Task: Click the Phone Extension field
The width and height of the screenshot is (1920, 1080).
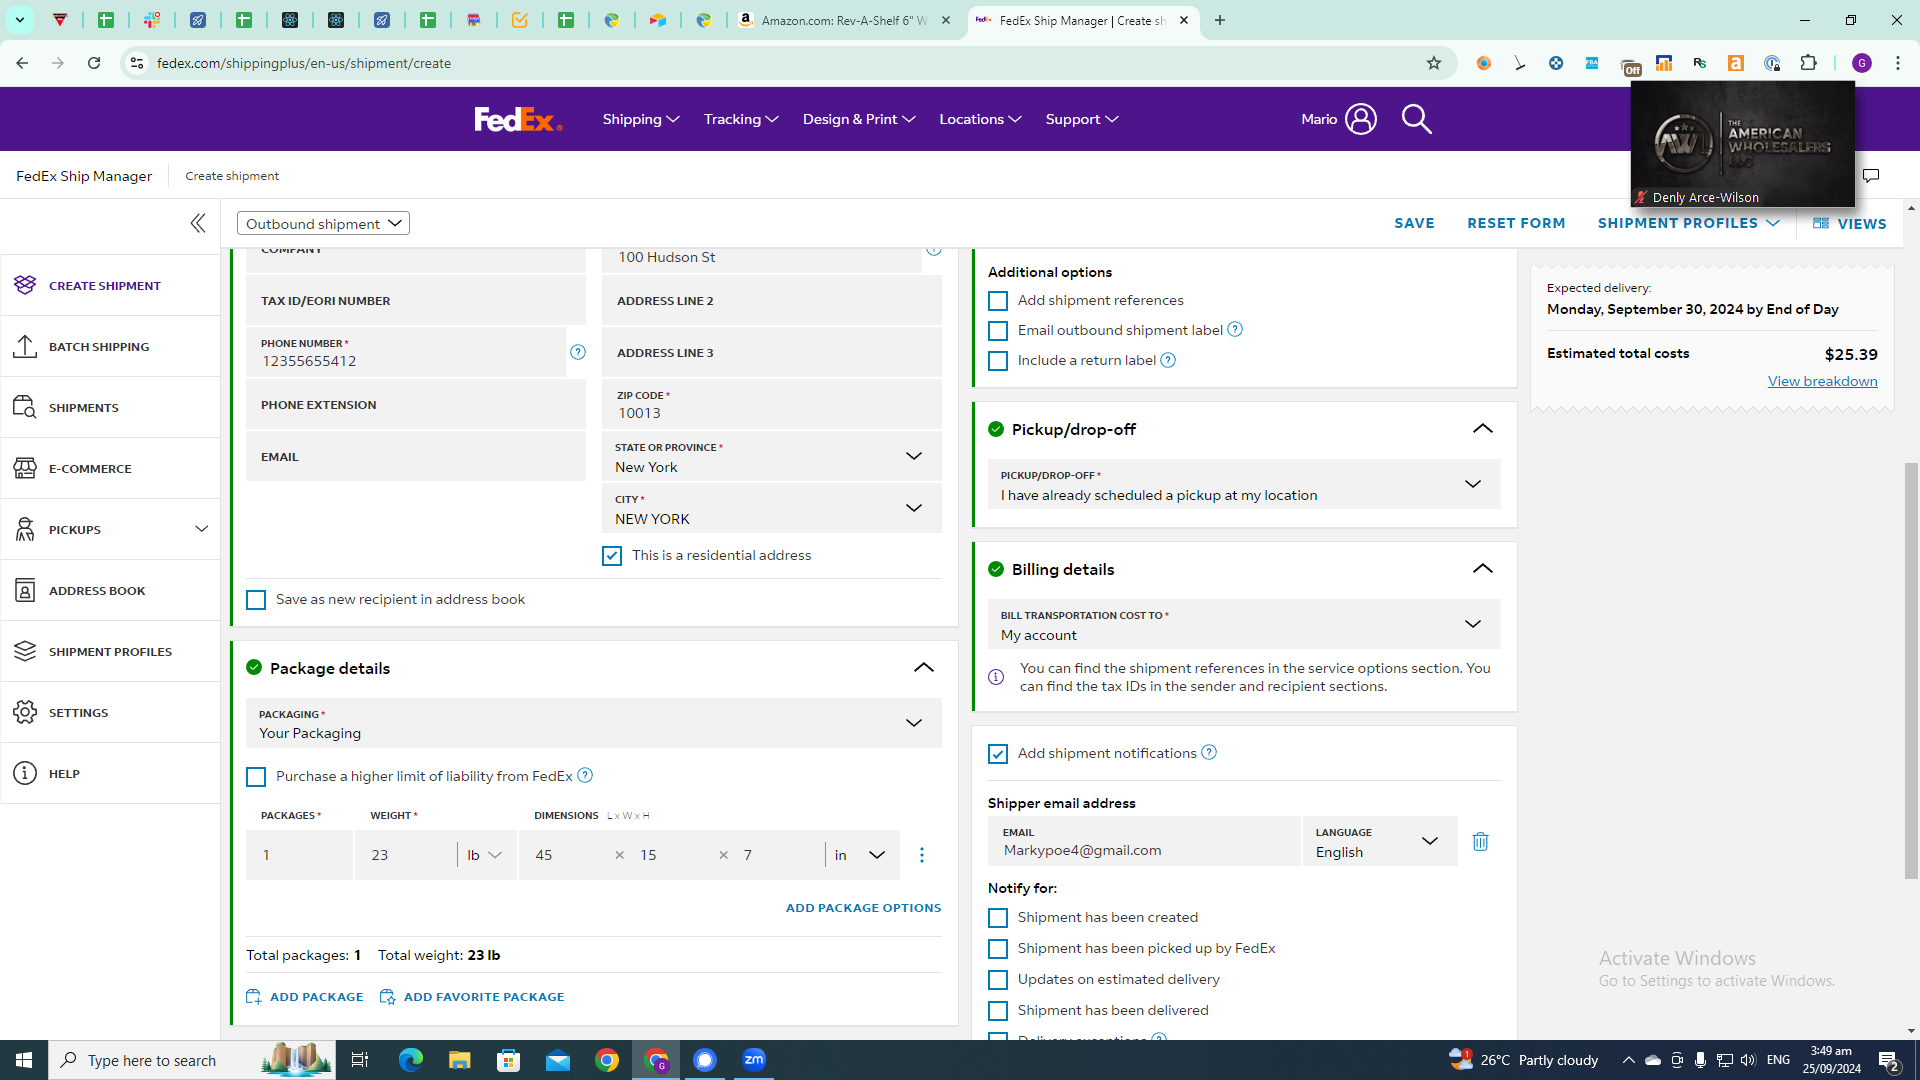Action: click(x=415, y=405)
